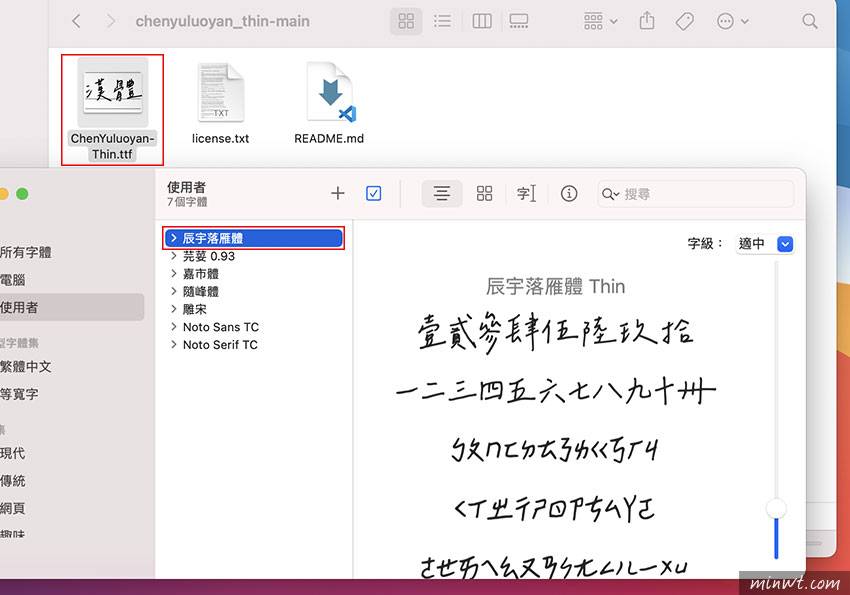Switch Font Book to custom text view
Image resolution: width=850 pixels, height=595 pixels.
pyautogui.click(x=526, y=193)
